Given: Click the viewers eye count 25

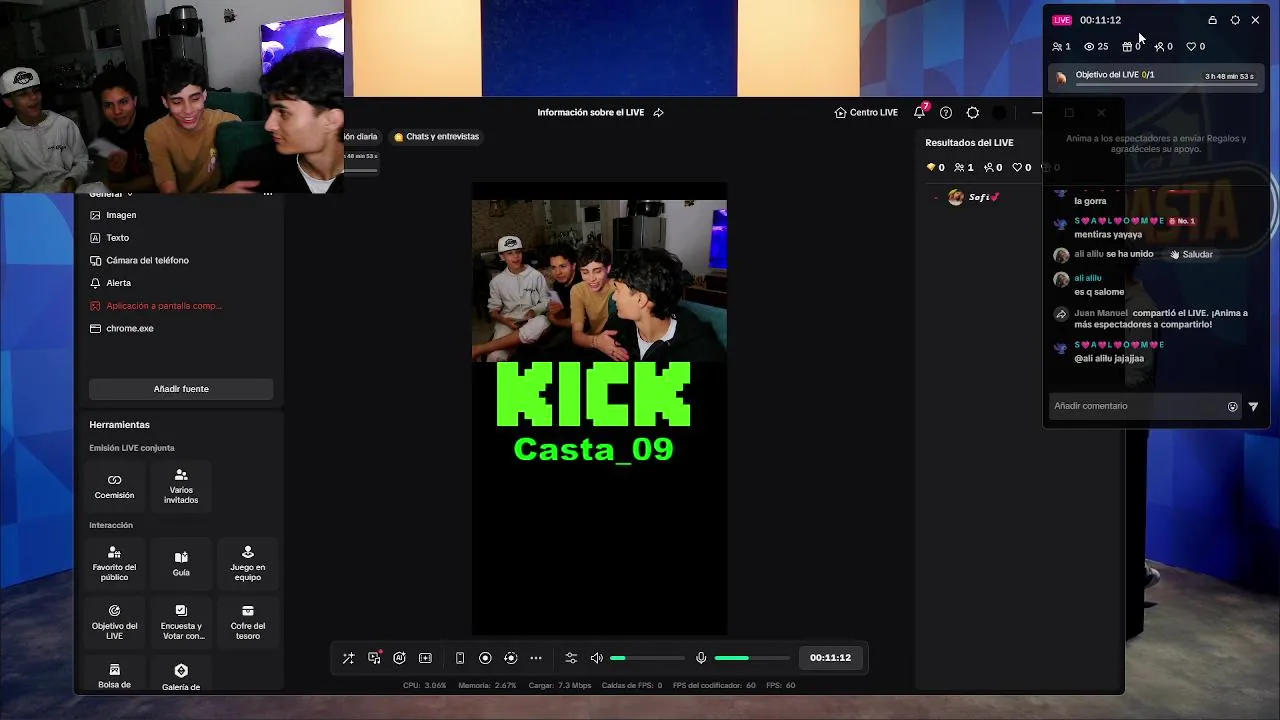Looking at the screenshot, I should [x=1096, y=47].
